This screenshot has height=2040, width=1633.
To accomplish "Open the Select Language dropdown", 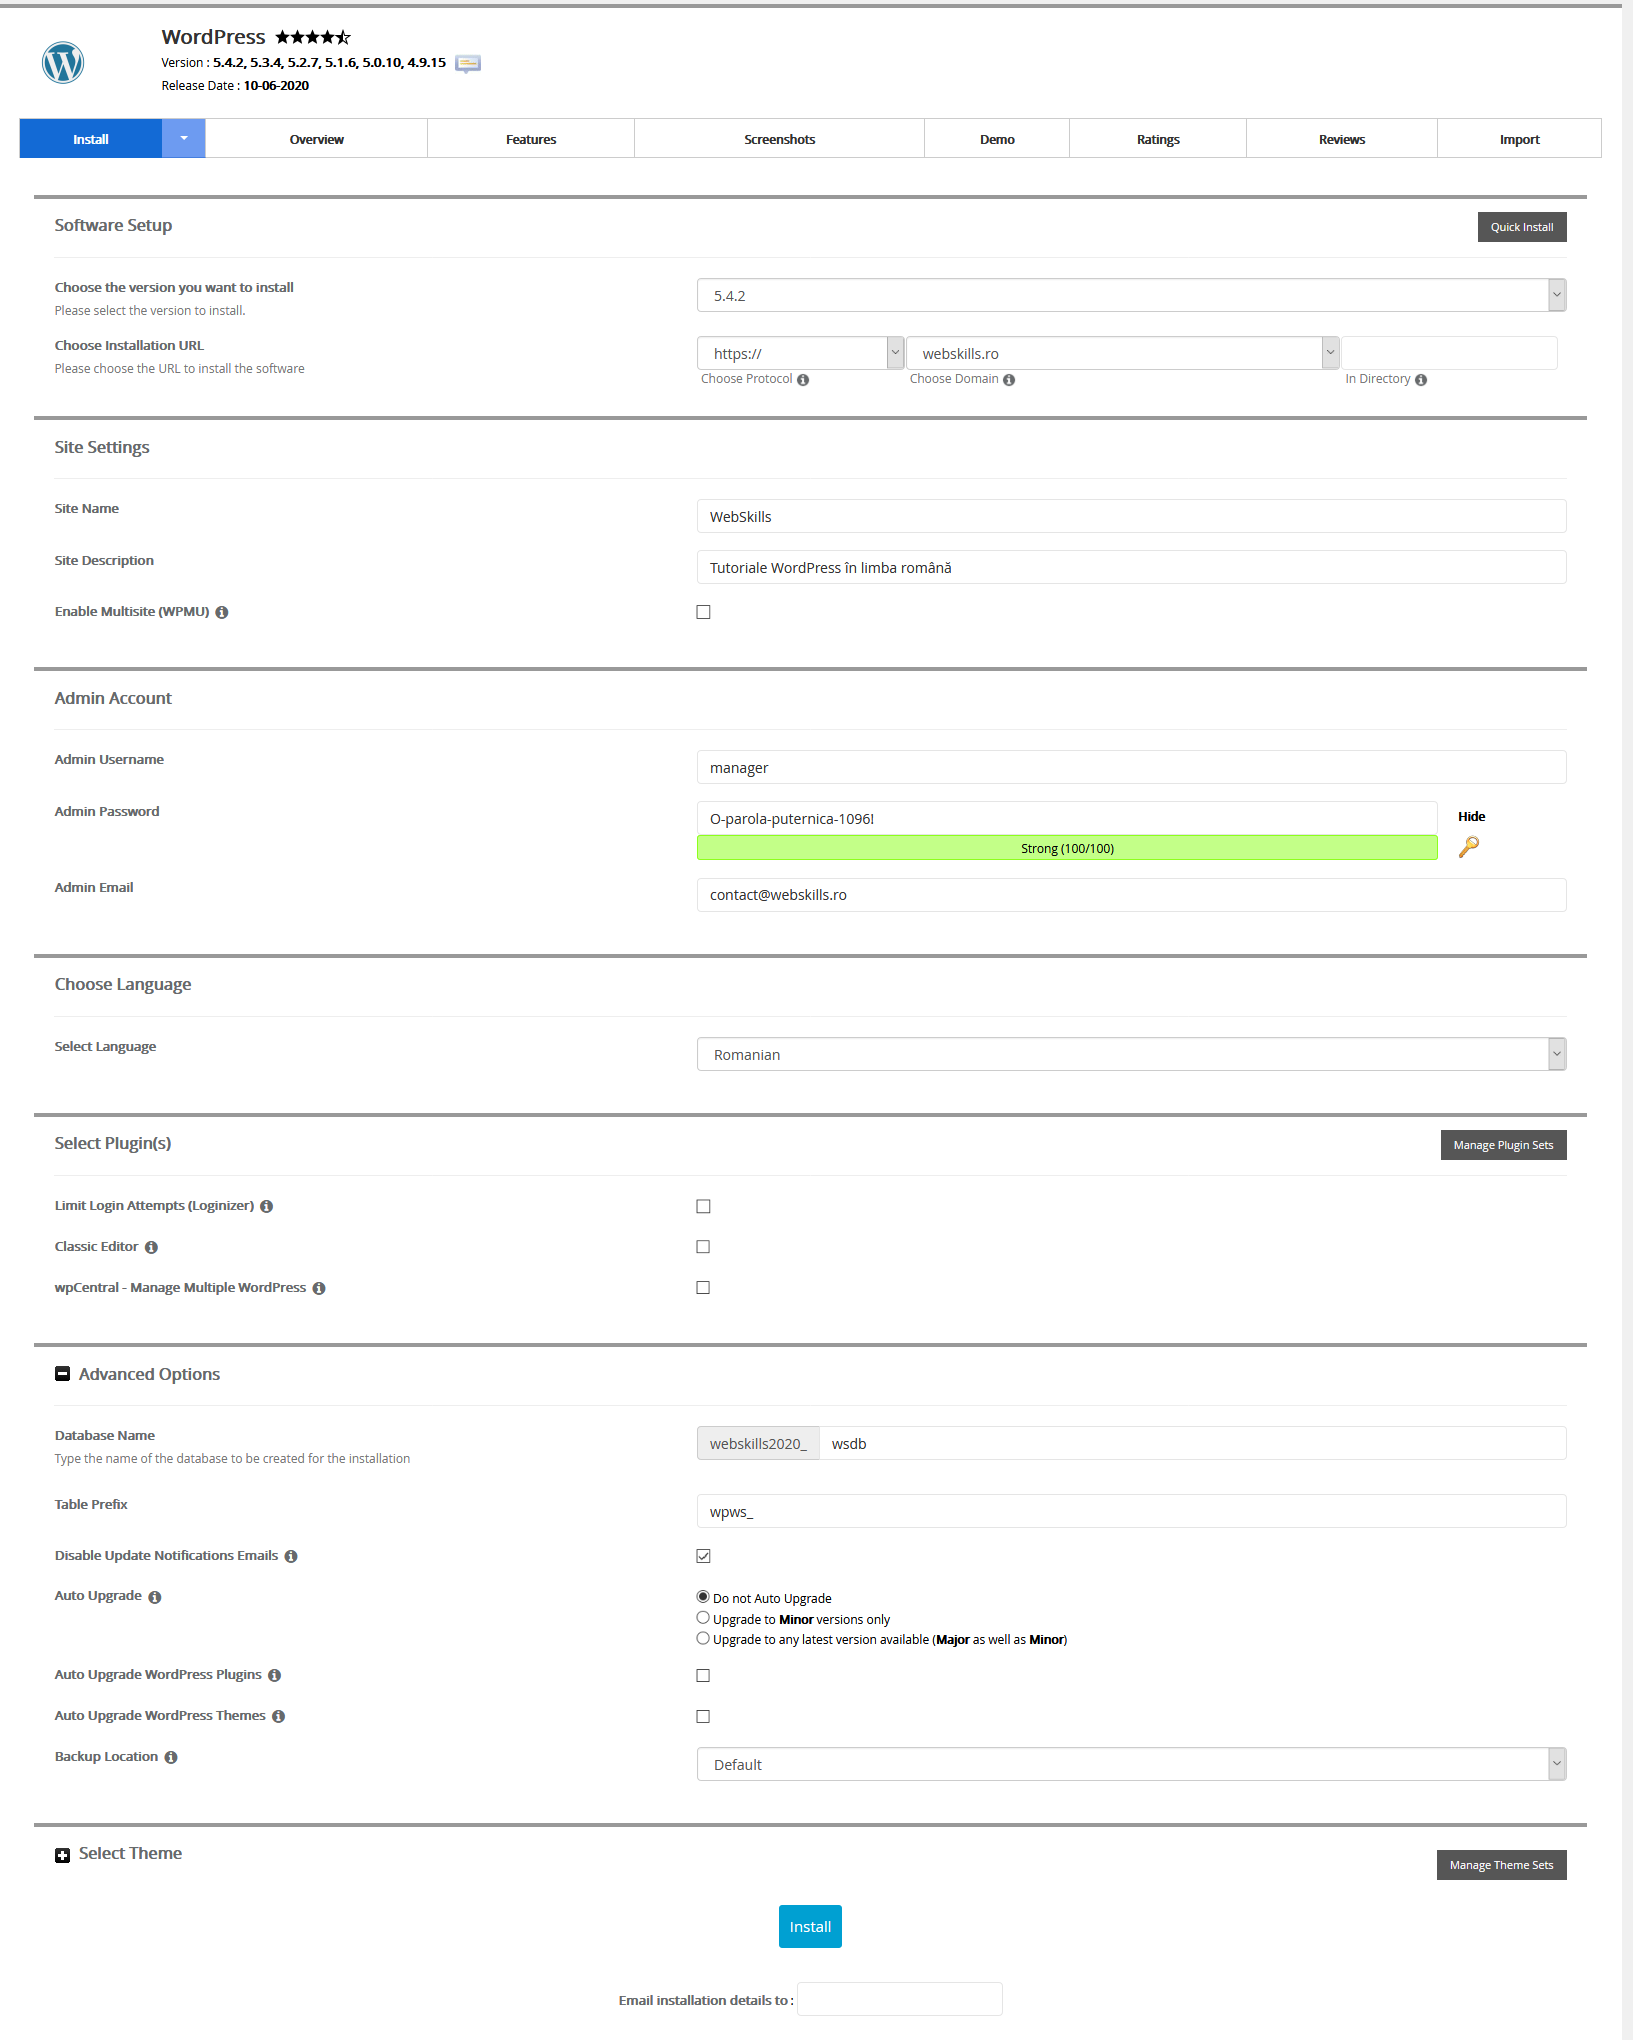I will pos(1130,1054).
